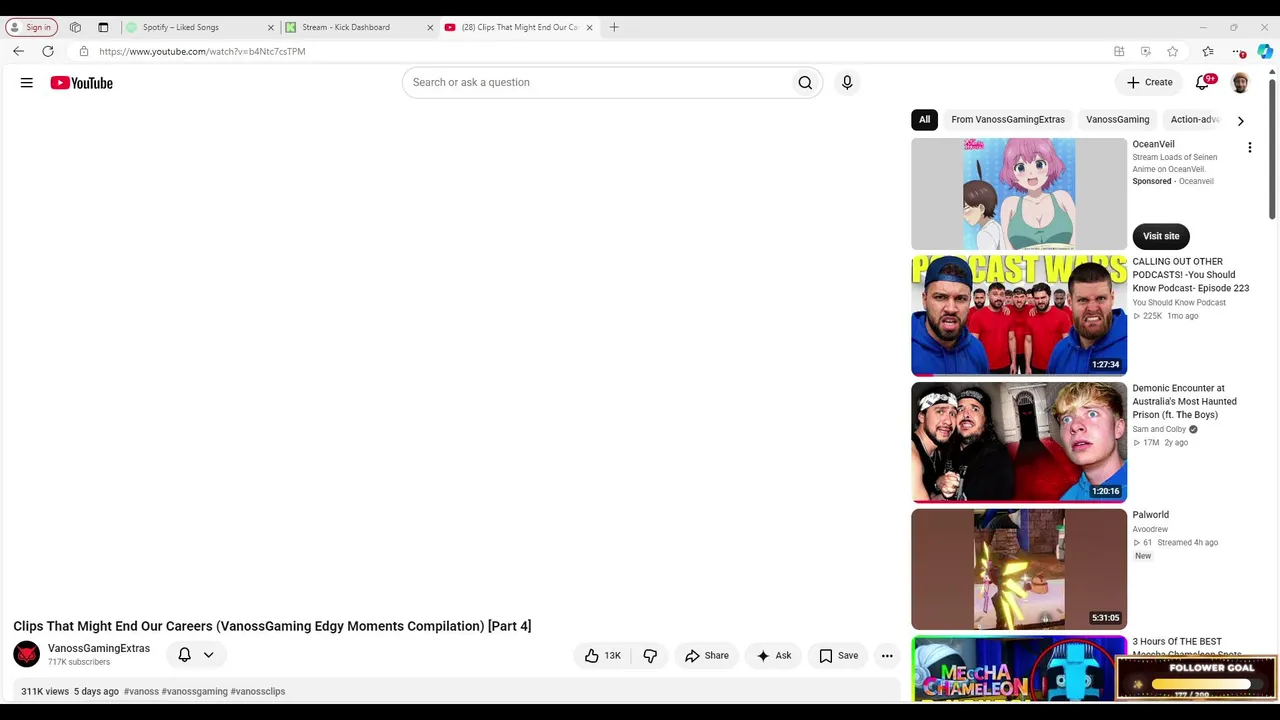Show more category chips with arrow
Viewport: 1280px width, 720px height.
point(1240,120)
